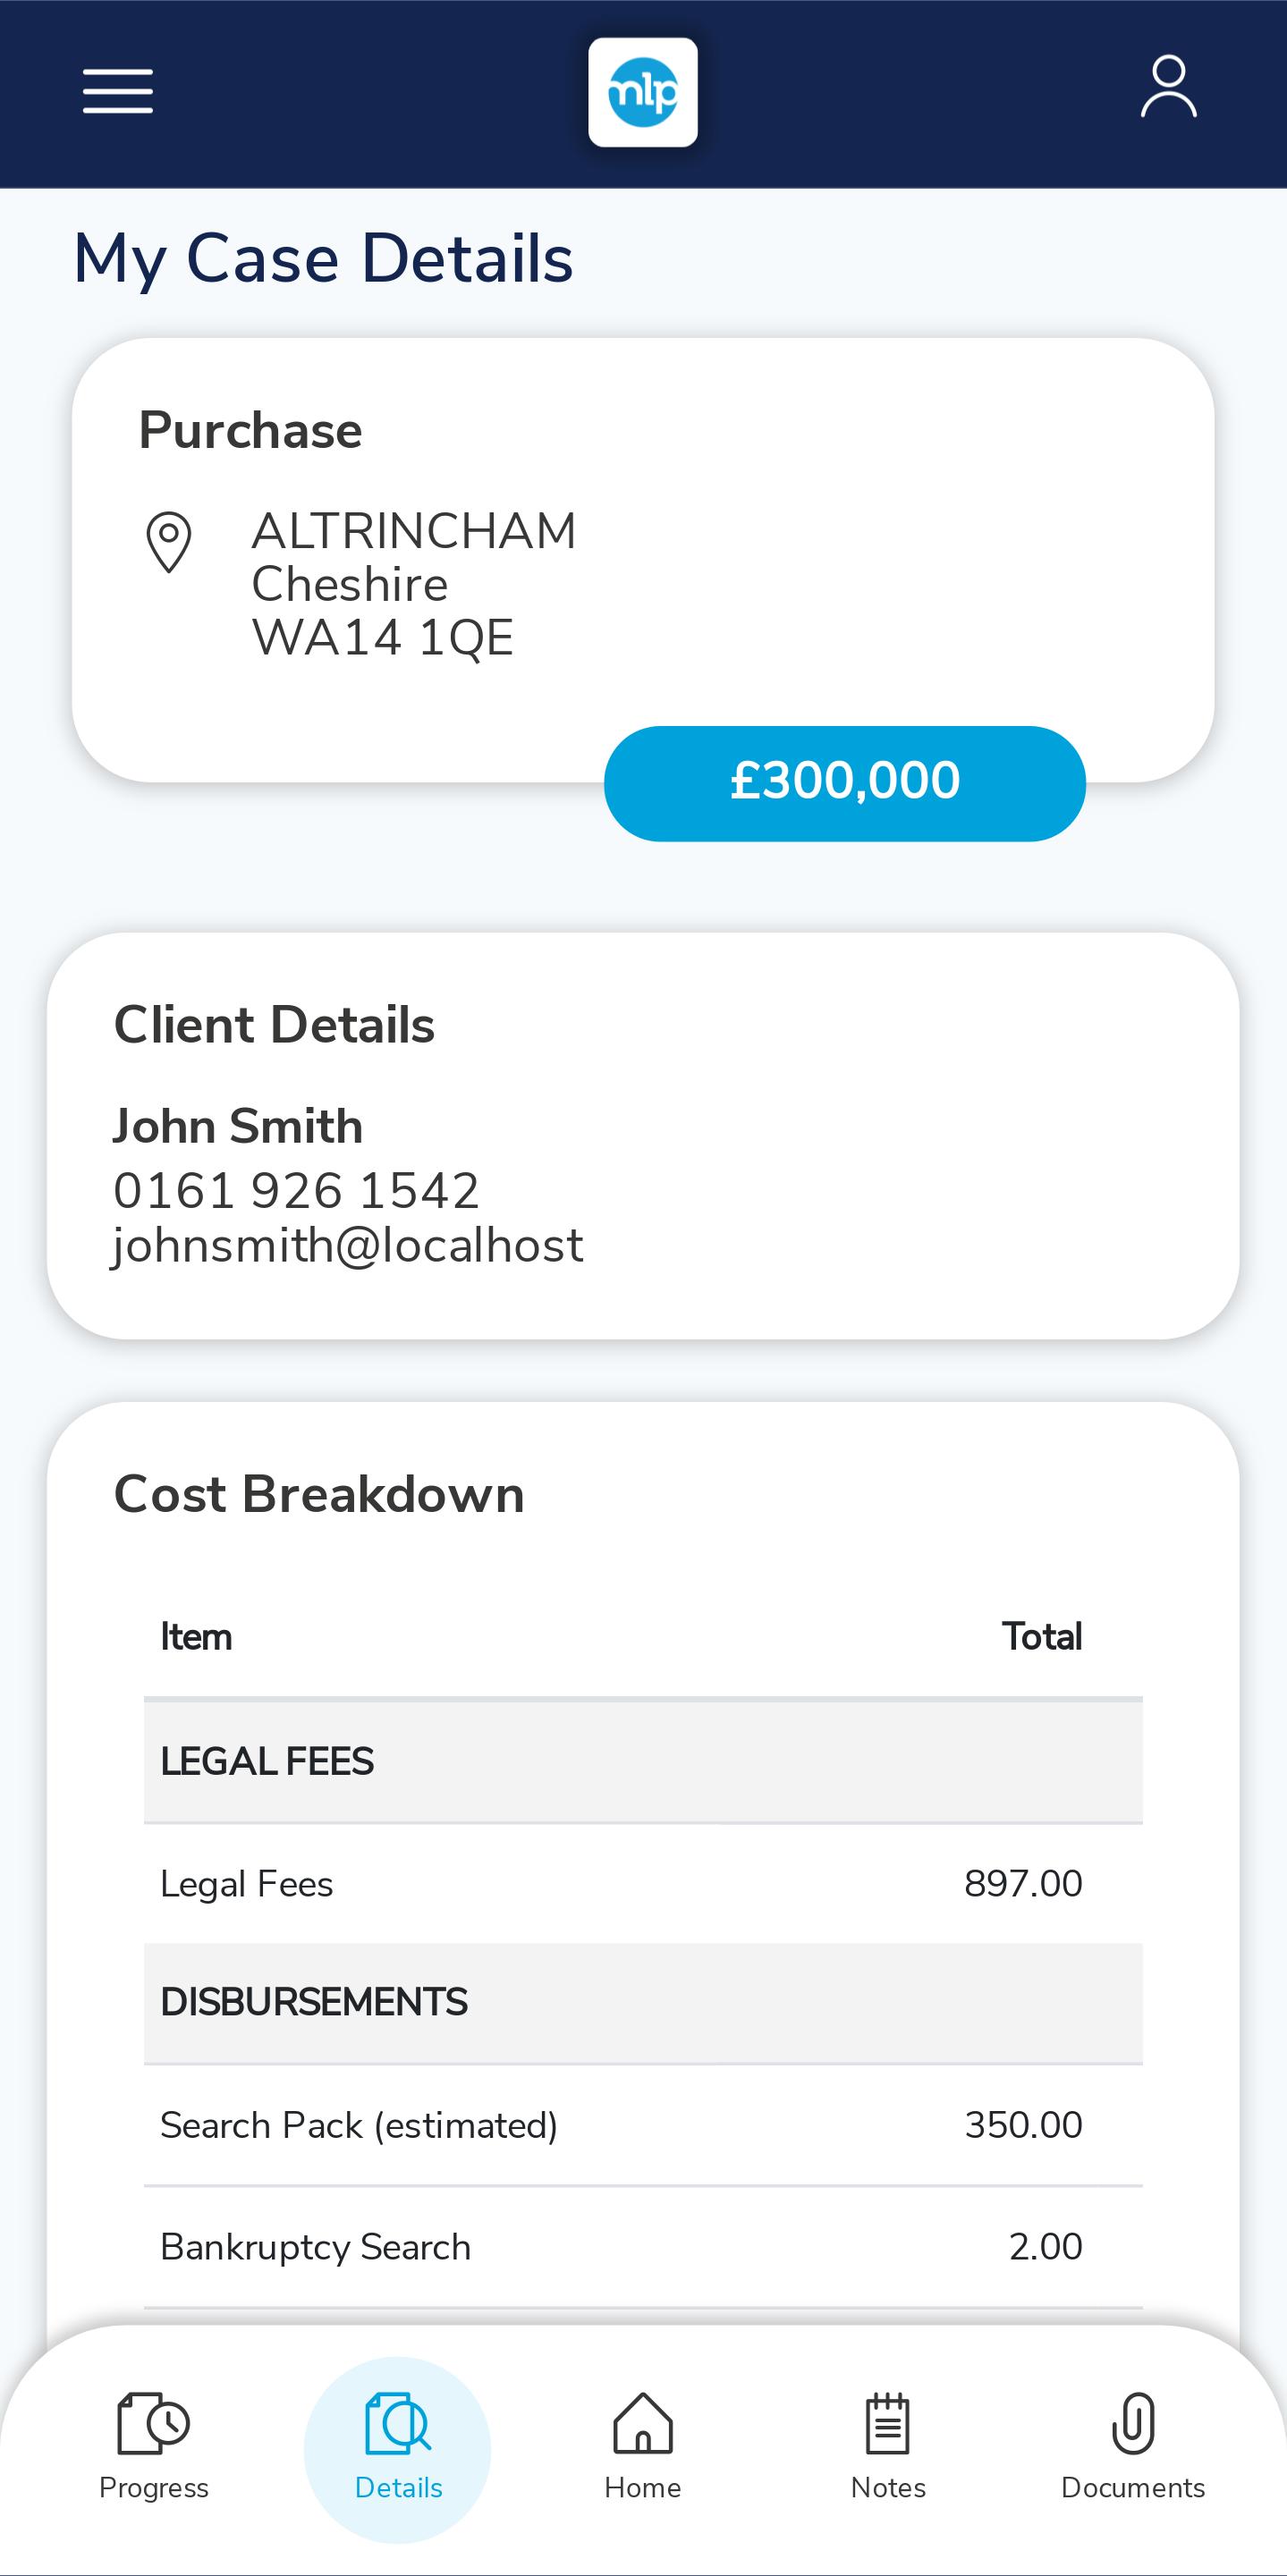This screenshot has height=2576, width=1287.
Task: Select the Bankruptcy Search row
Action: click(643, 2247)
